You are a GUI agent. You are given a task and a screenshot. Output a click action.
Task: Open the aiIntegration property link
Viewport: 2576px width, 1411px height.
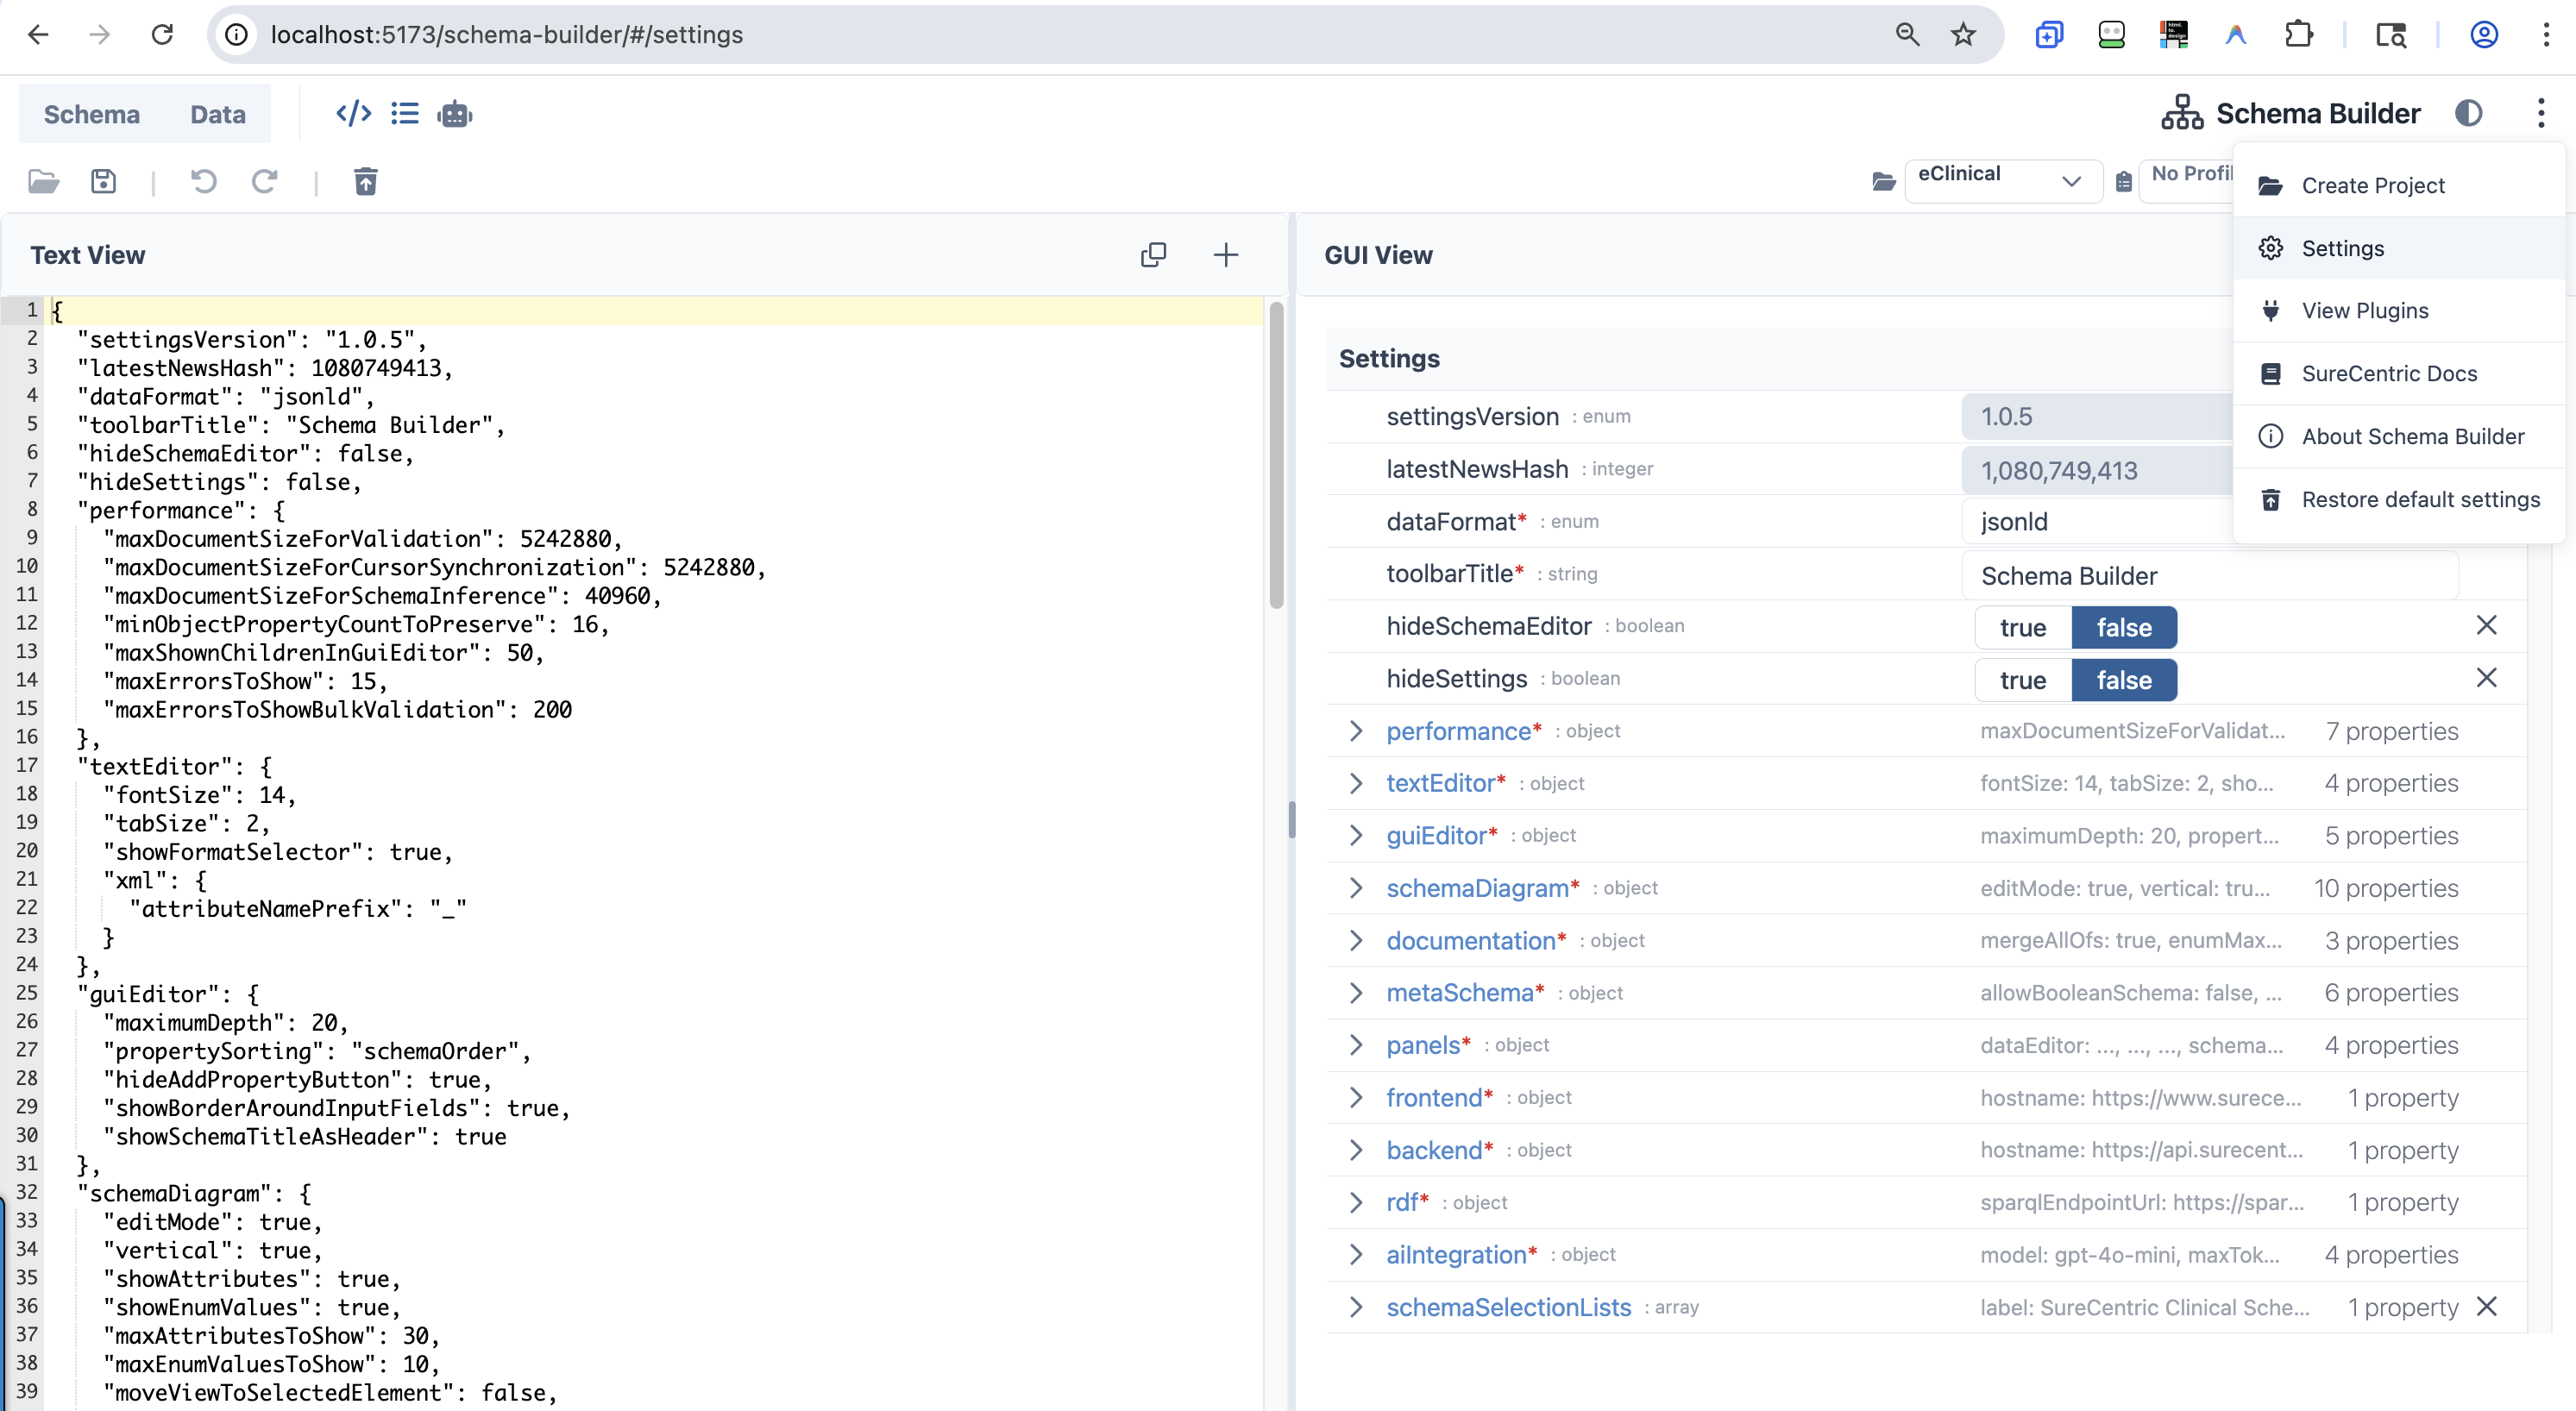[x=1456, y=1254]
